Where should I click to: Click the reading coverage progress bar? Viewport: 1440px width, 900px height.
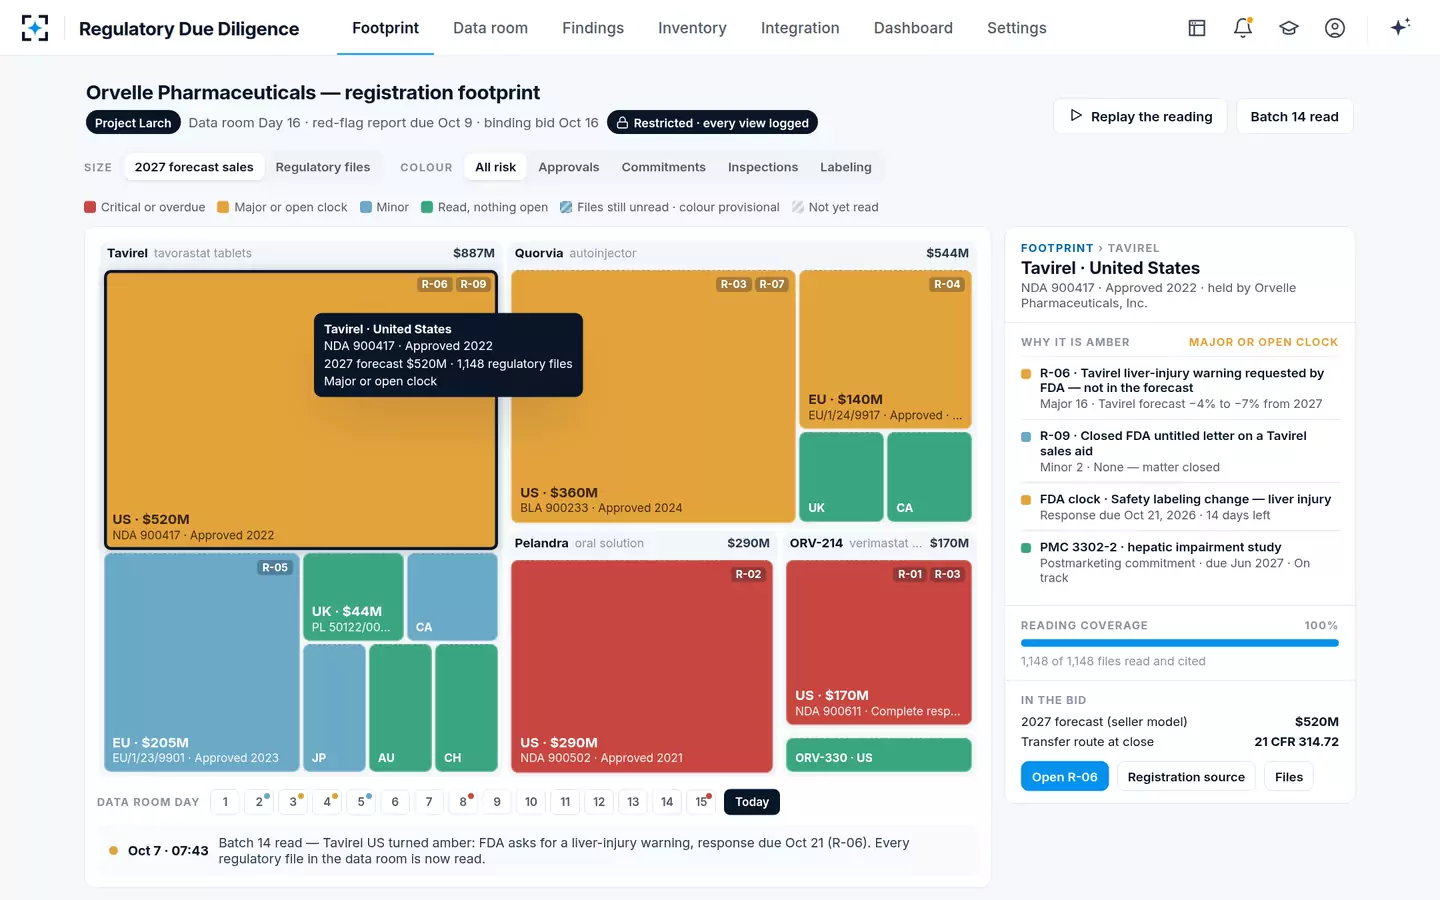pos(1180,643)
